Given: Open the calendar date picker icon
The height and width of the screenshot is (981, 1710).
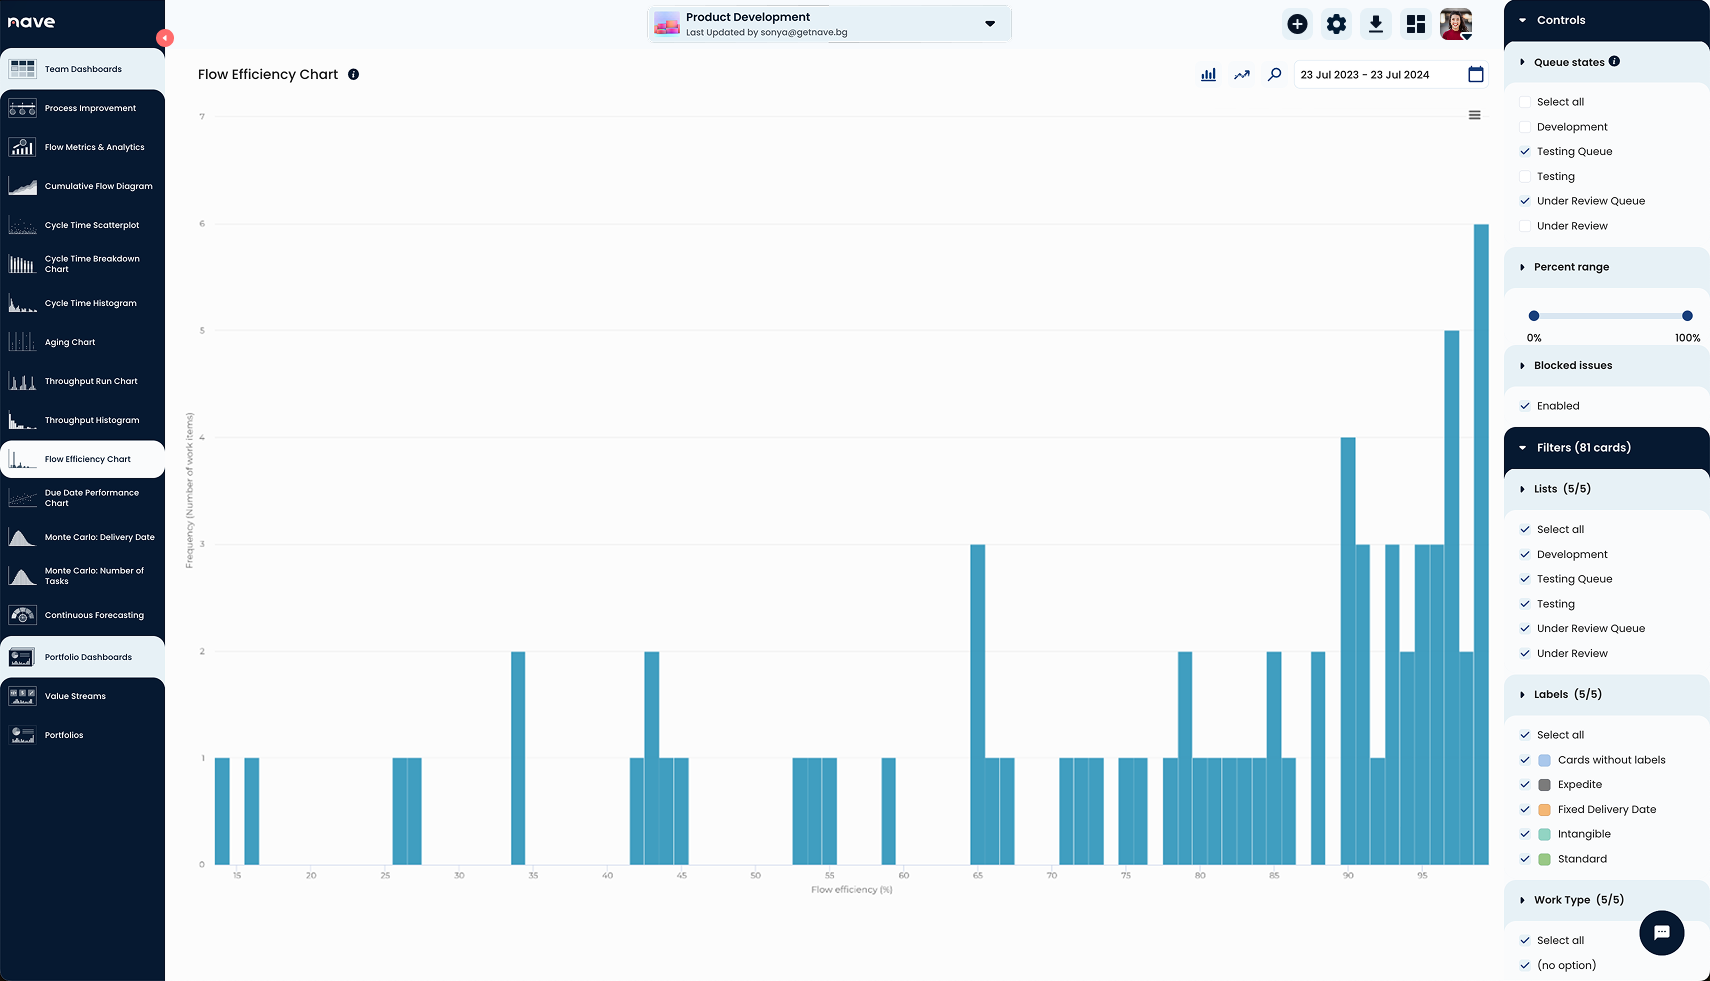Looking at the screenshot, I should 1475,75.
